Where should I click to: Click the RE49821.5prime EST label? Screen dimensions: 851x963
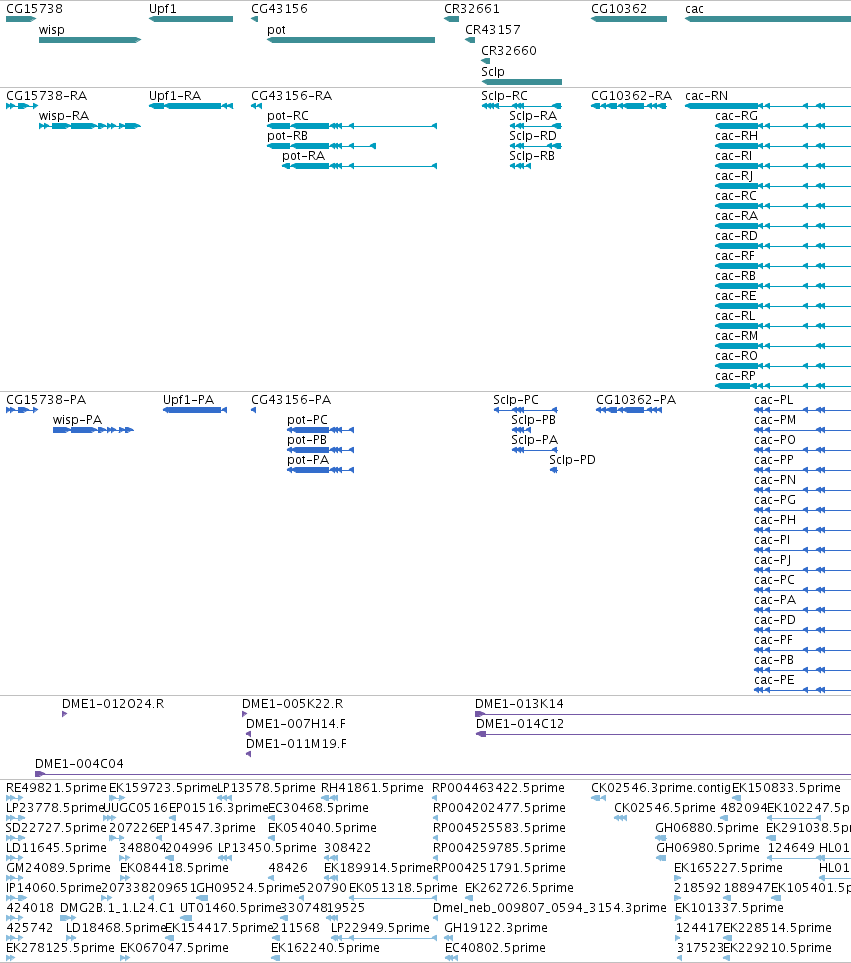56,788
